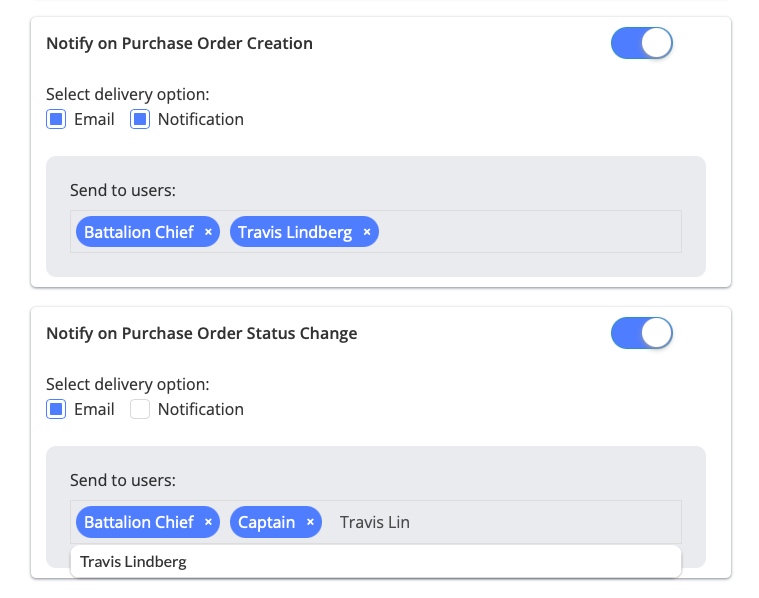Click the Travis Lindberg tag in Creation recipients
Screen dimensions: 759x598
294,232
